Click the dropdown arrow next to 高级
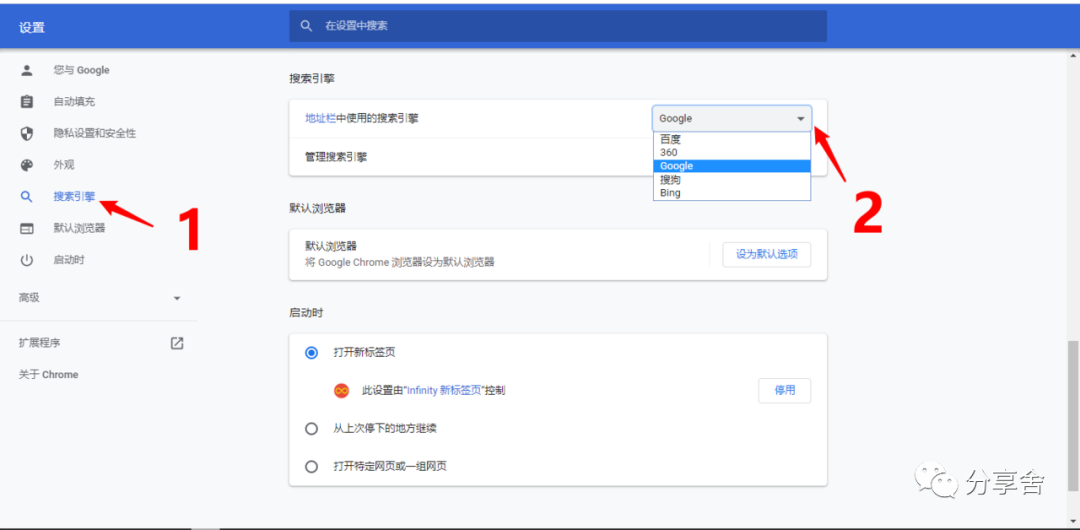This screenshot has height=530, width=1080. [177, 298]
